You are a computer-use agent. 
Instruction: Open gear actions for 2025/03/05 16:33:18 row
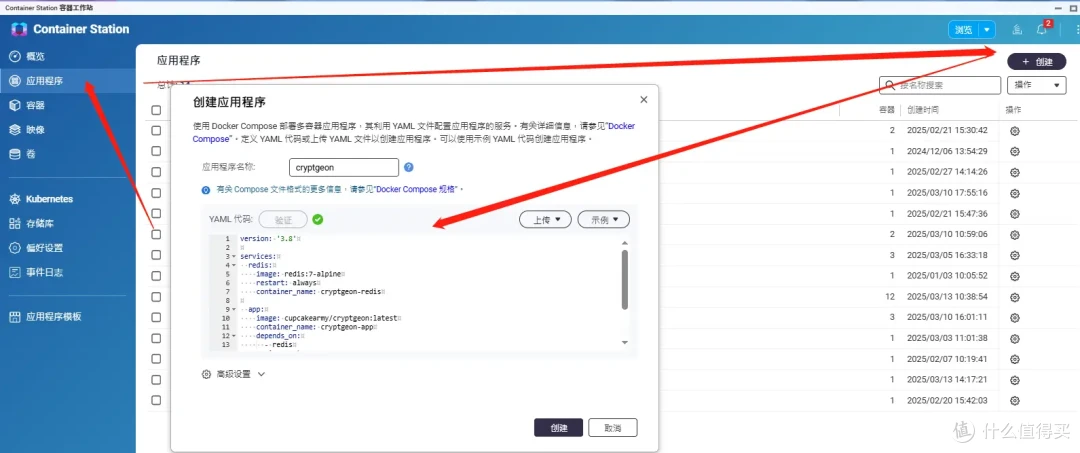point(1014,255)
